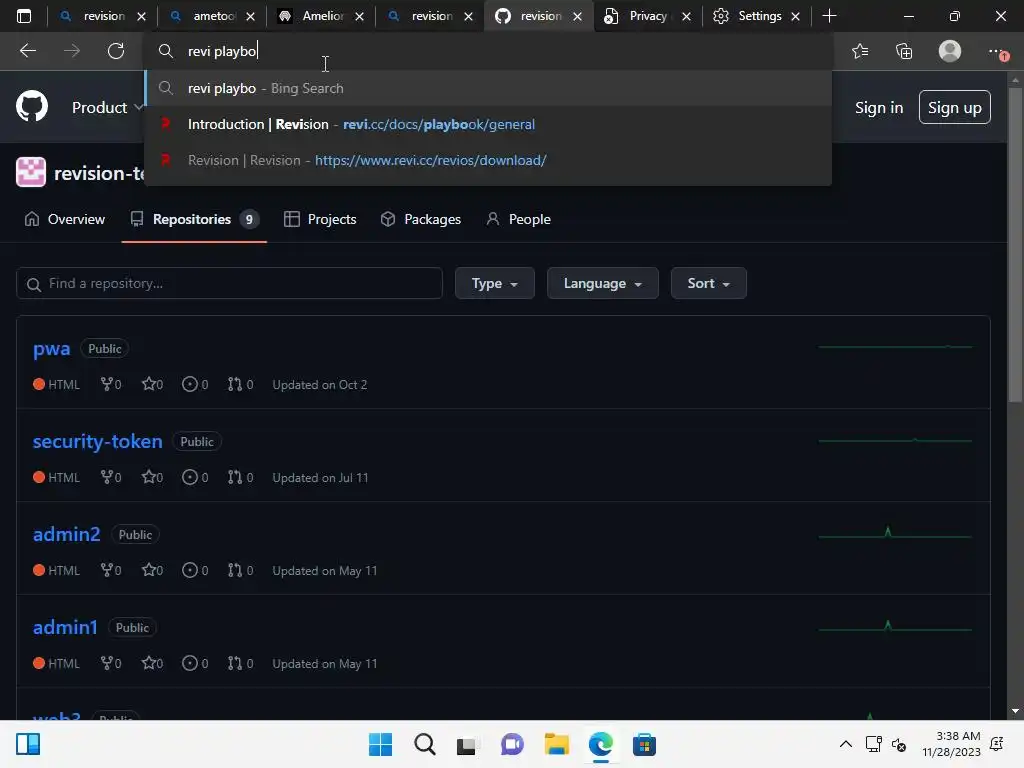Screen dimensions: 1024x768
Task: Close the ametool search tab
Action: coord(250,16)
